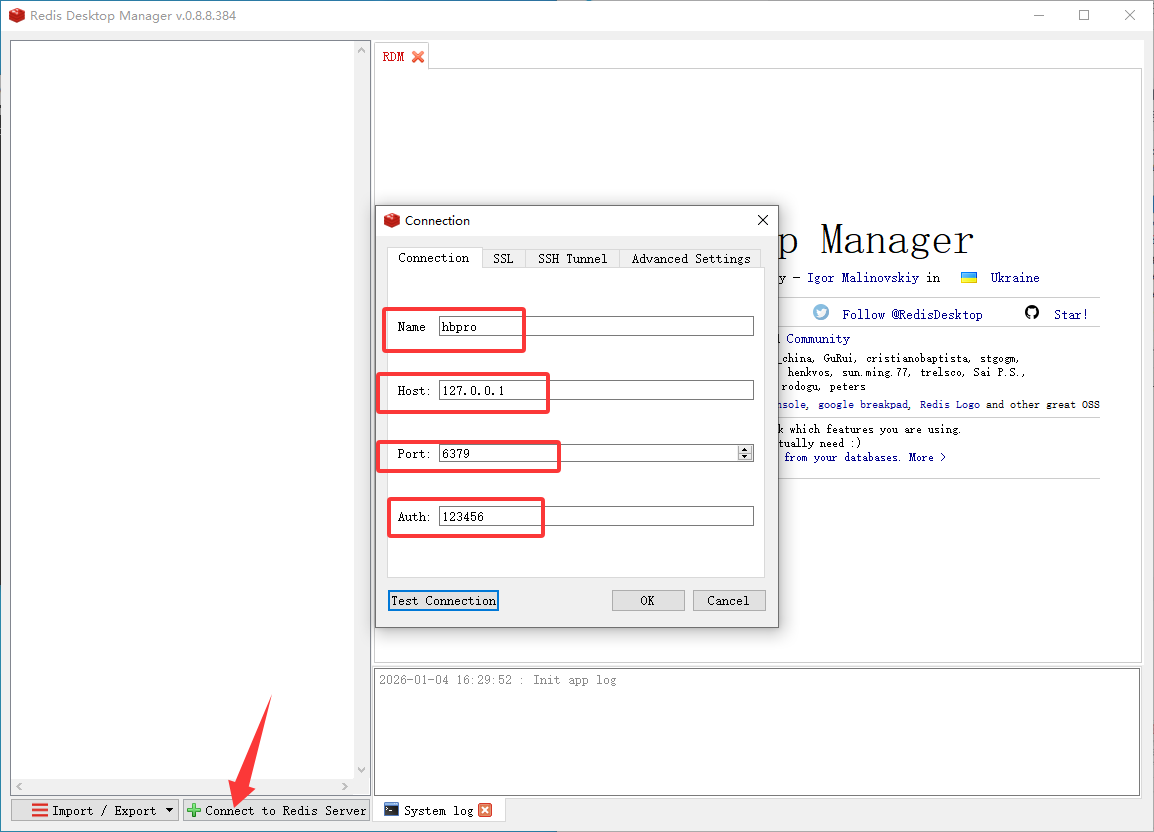Open the Follow @RedisDesktop link
The height and width of the screenshot is (832, 1154).
click(912, 314)
